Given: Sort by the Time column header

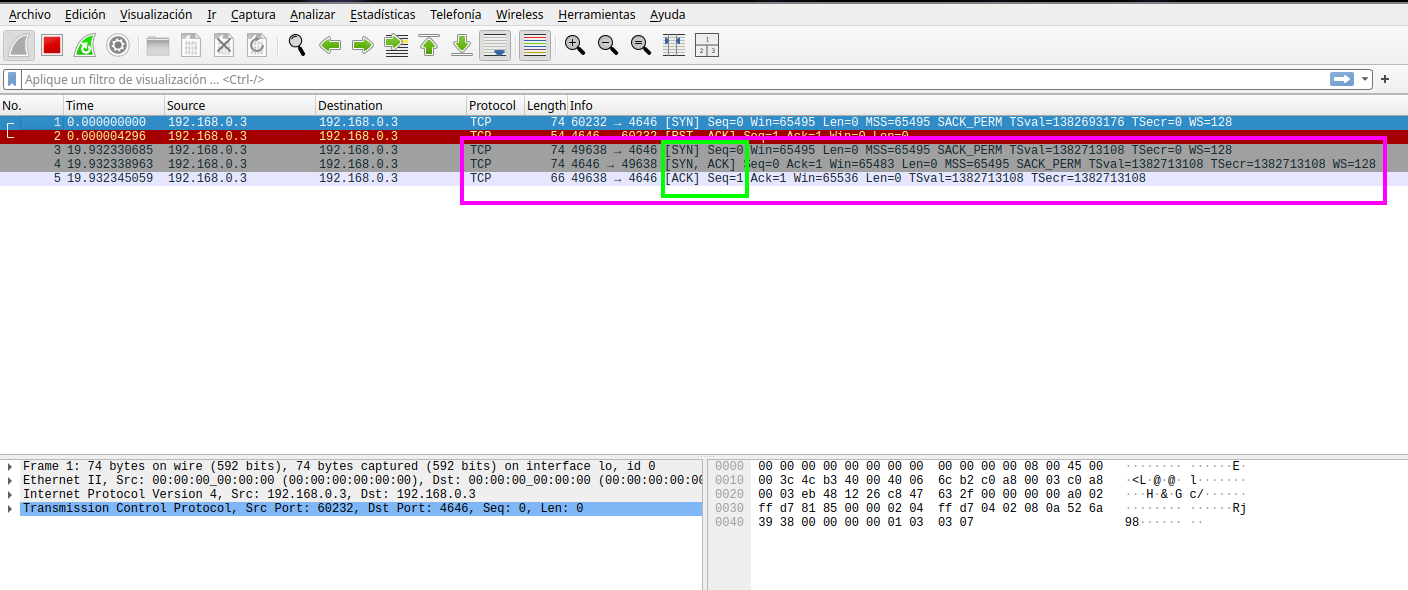Looking at the screenshot, I should (x=114, y=105).
